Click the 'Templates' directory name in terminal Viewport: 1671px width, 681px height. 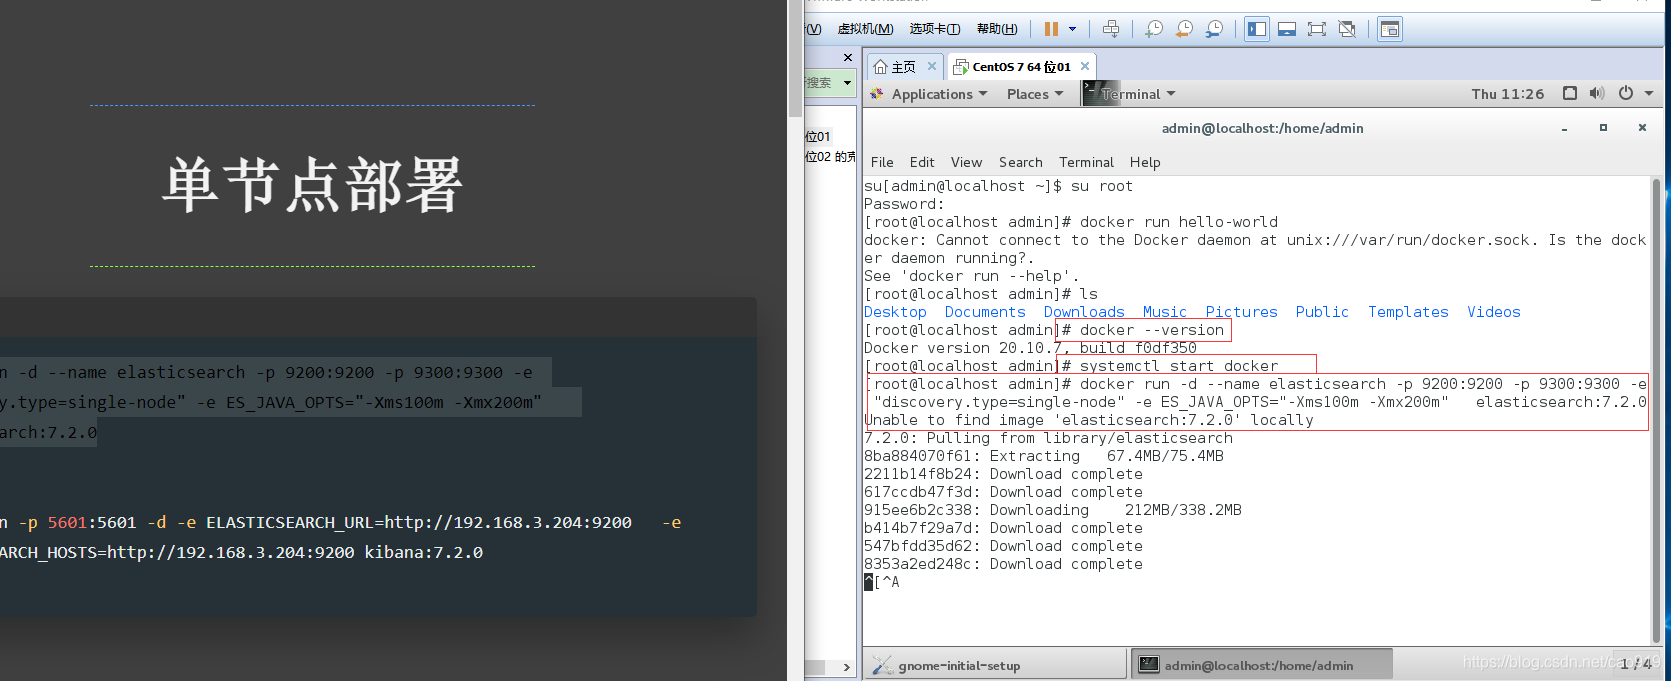[x=1408, y=312]
